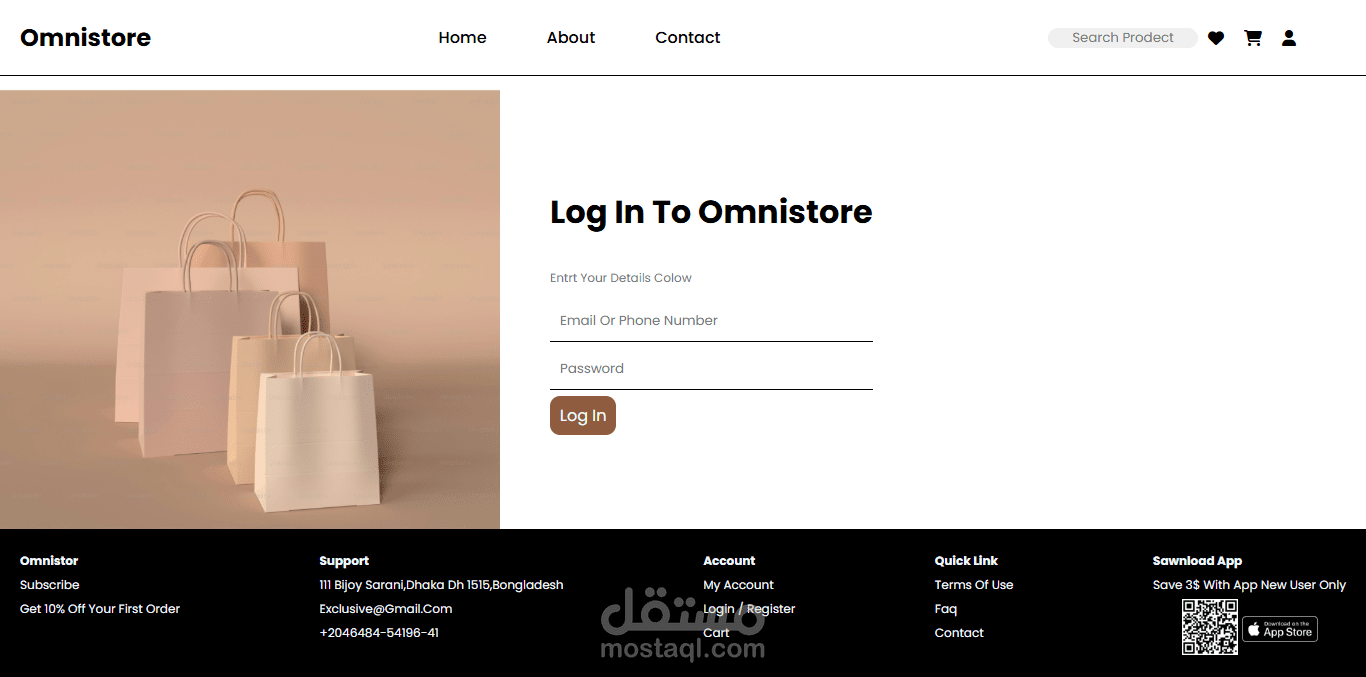Viewport: 1366px width, 677px height.
Task: Open the wishlist heart icon
Action: 1216,38
